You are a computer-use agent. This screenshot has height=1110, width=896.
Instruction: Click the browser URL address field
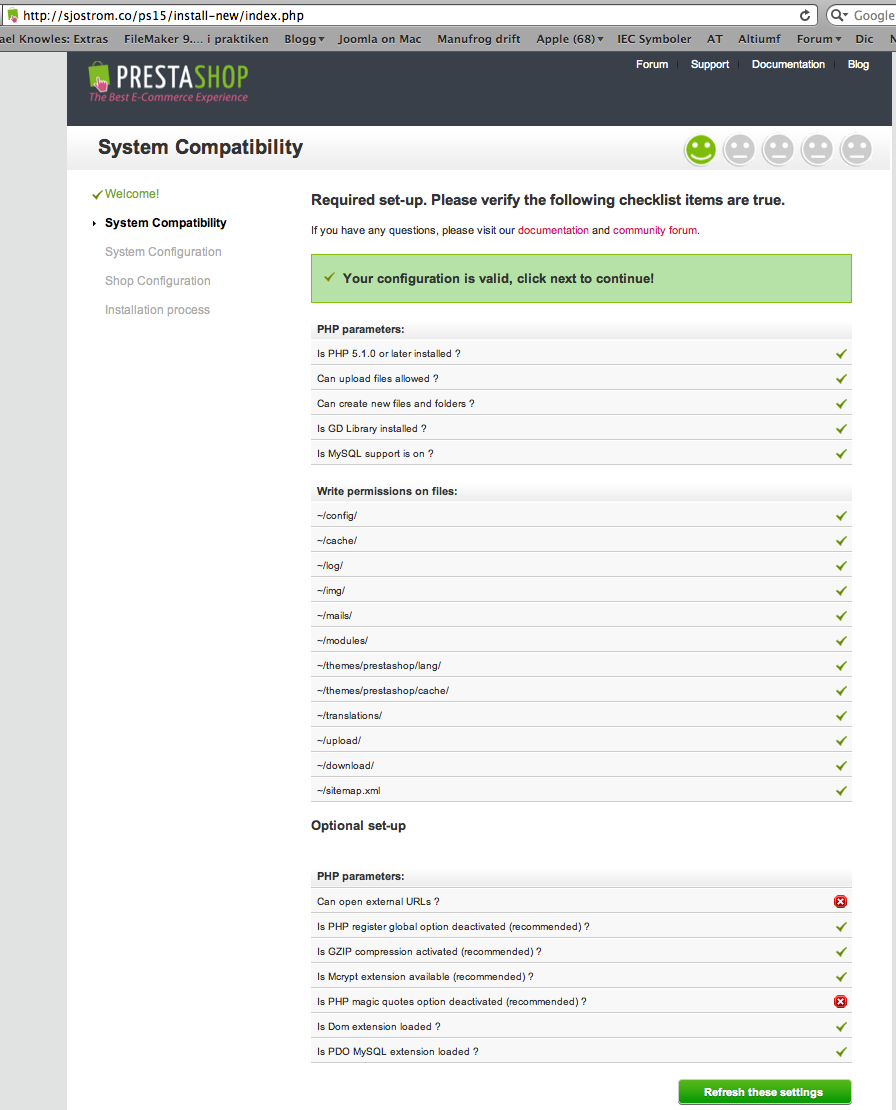(x=400, y=16)
